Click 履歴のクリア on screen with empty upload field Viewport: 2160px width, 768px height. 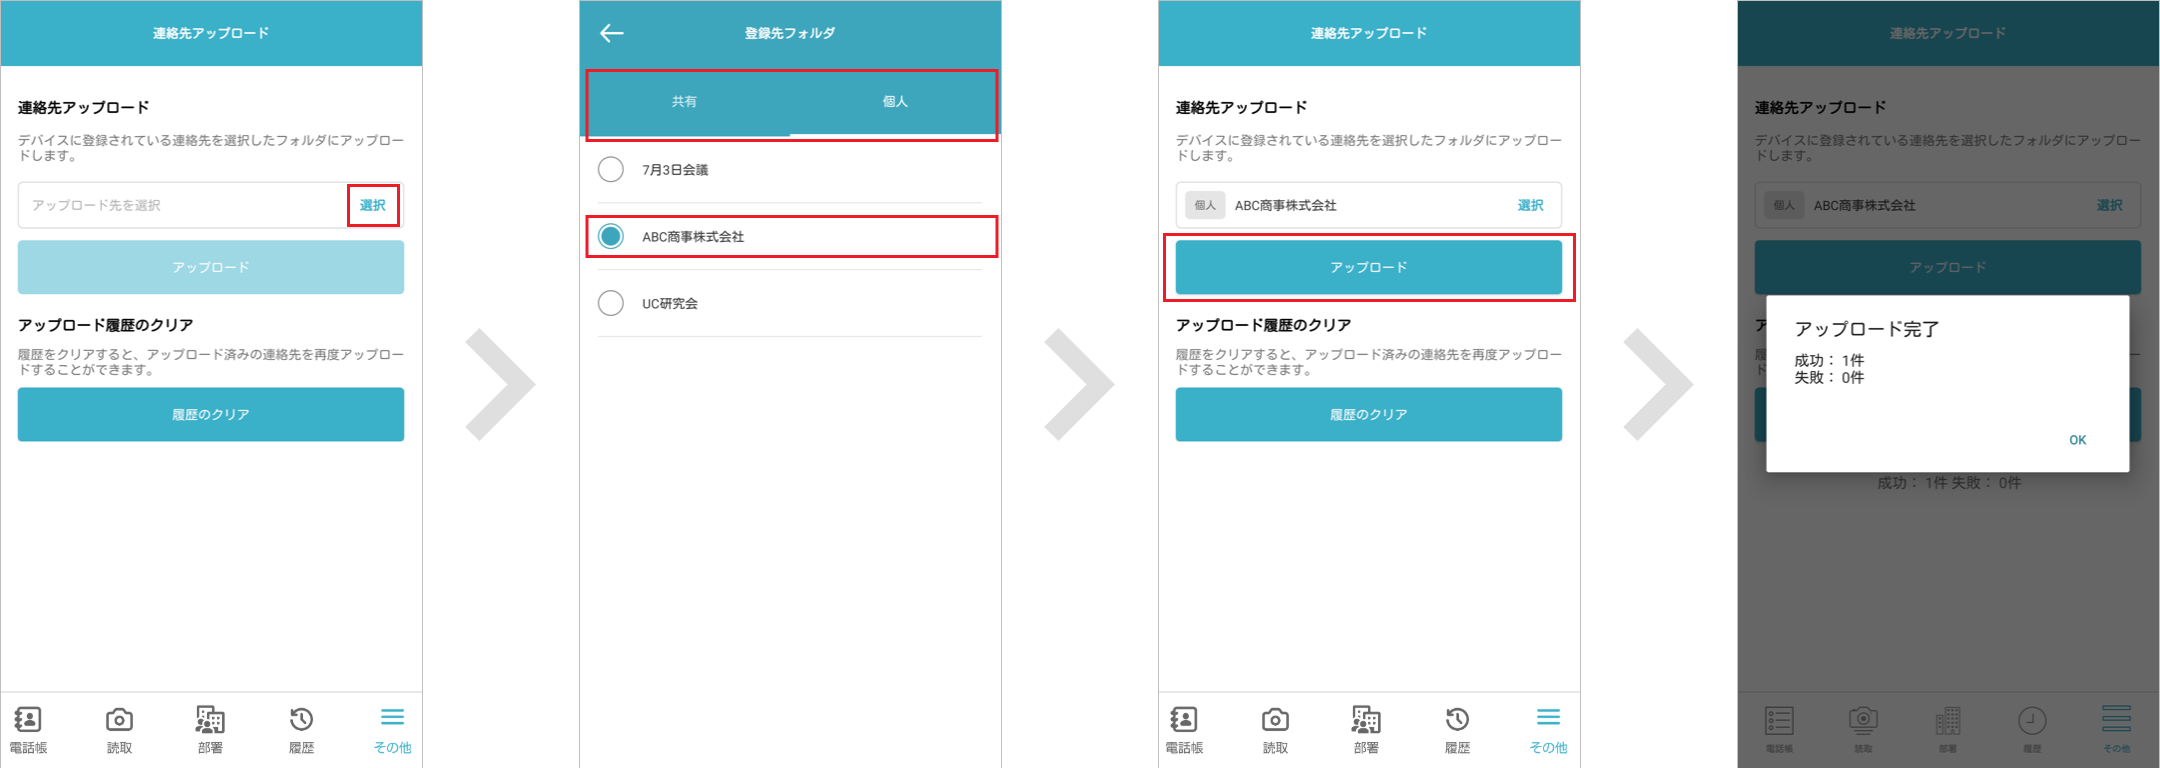coord(211,414)
